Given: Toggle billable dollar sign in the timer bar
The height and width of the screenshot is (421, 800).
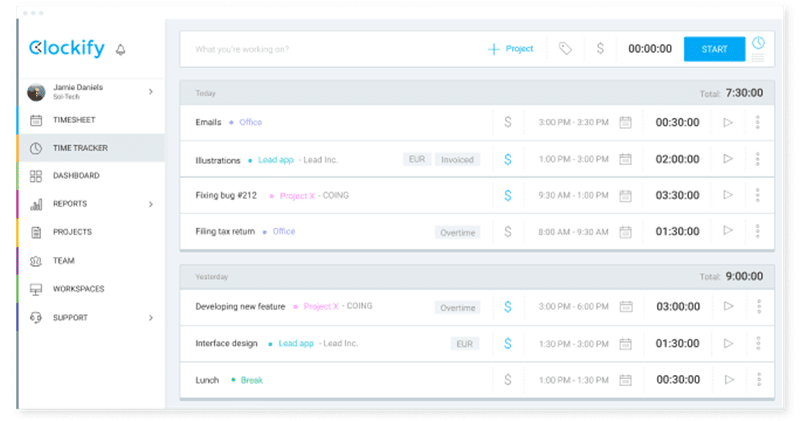Looking at the screenshot, I should (x=600, y=48).
